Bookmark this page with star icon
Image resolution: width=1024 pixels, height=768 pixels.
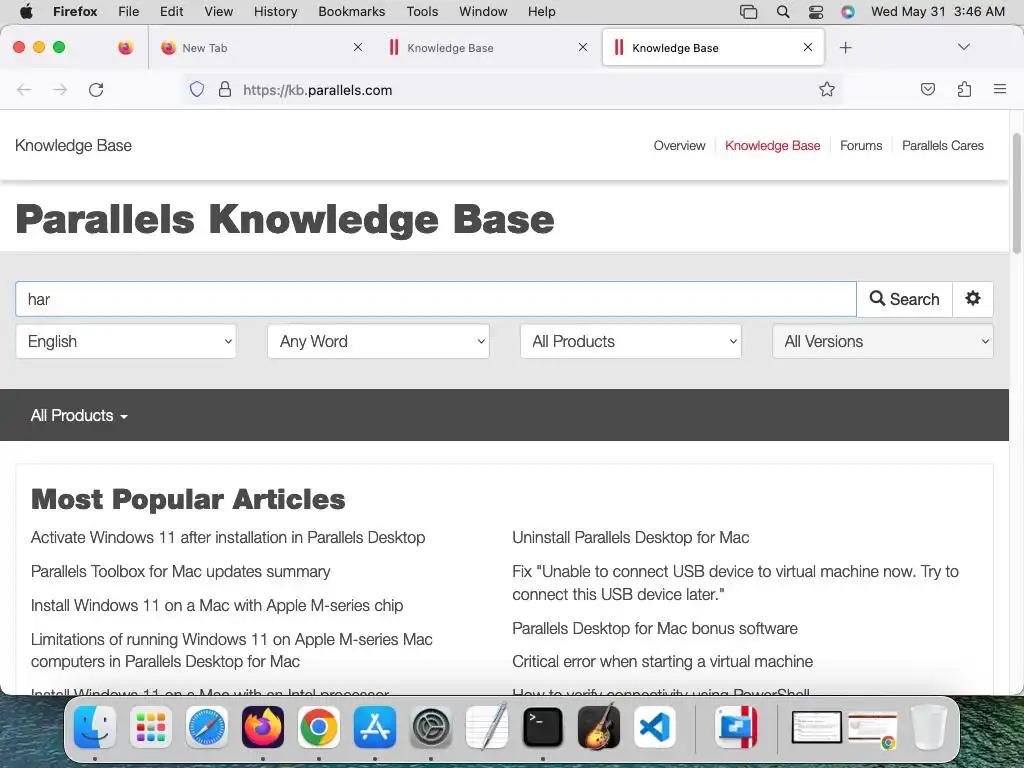tap(827, 89)
